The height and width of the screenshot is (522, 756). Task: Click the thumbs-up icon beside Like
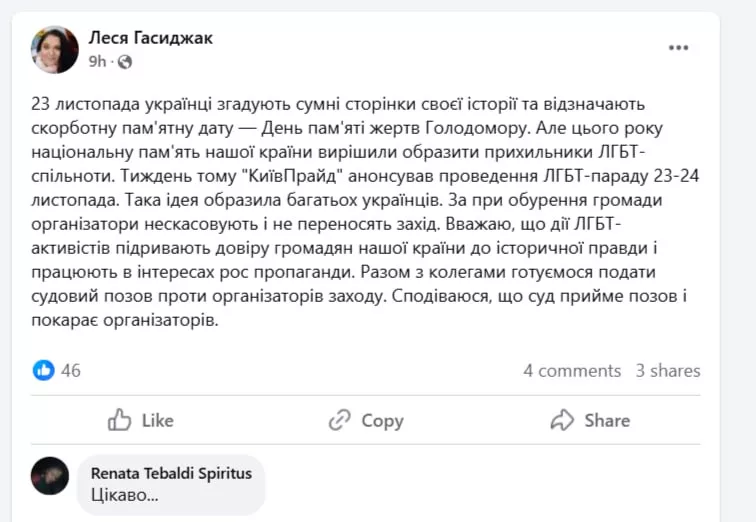coord(120,420)
